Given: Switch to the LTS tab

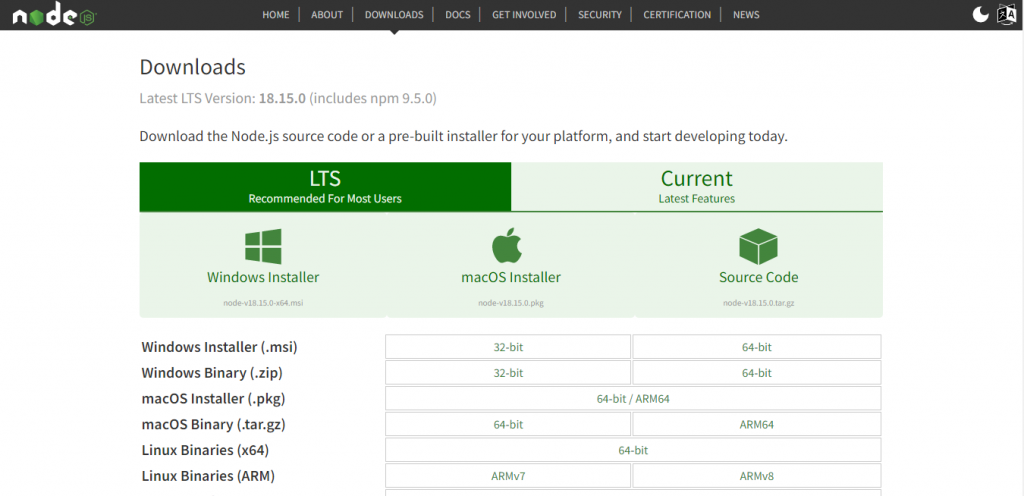Looking at the screenshot, I should pyautogui.click(x=325, y=187).
